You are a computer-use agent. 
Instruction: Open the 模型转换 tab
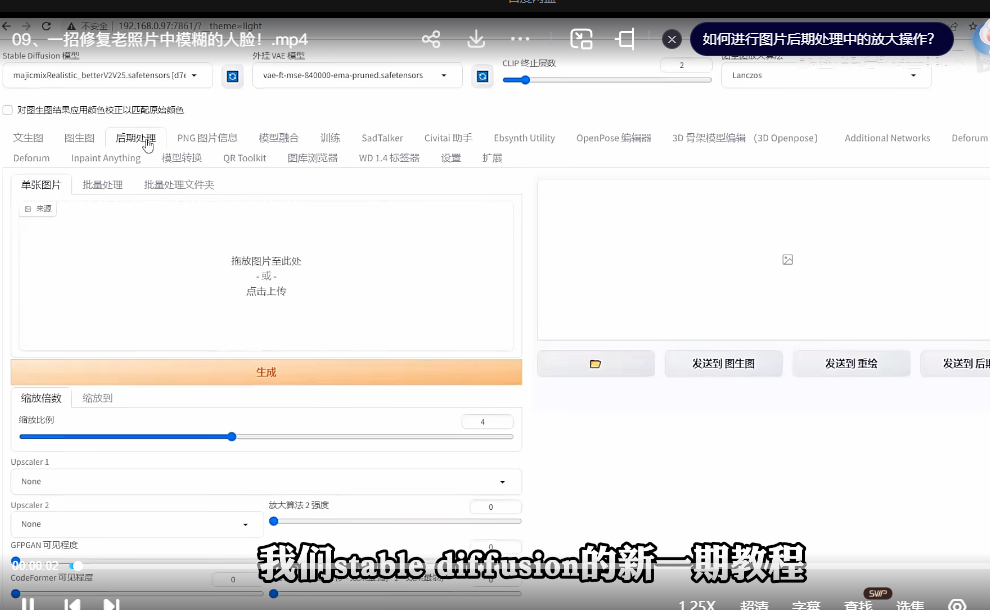pyautogui.click(x=182, y=158)
